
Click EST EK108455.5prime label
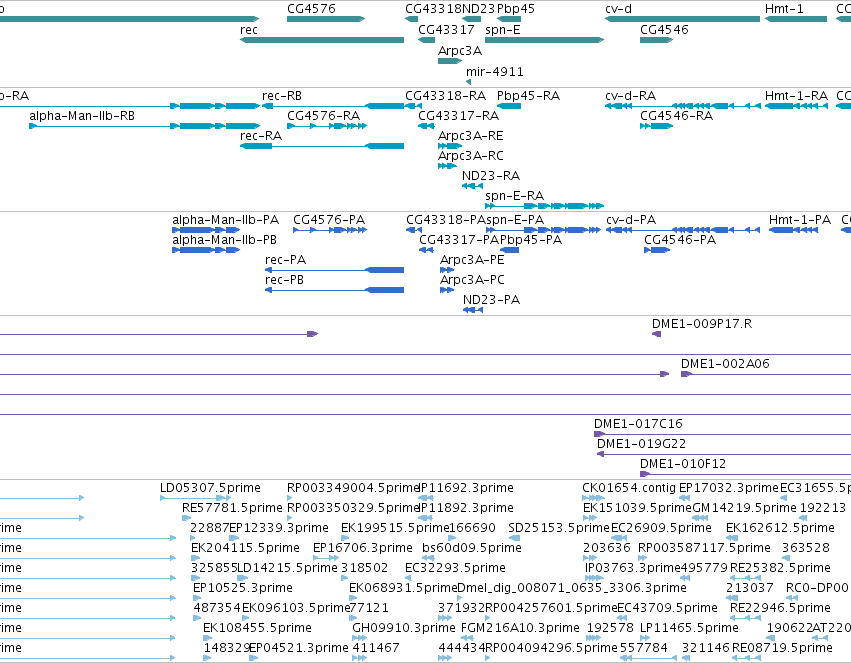coord(257,628)
